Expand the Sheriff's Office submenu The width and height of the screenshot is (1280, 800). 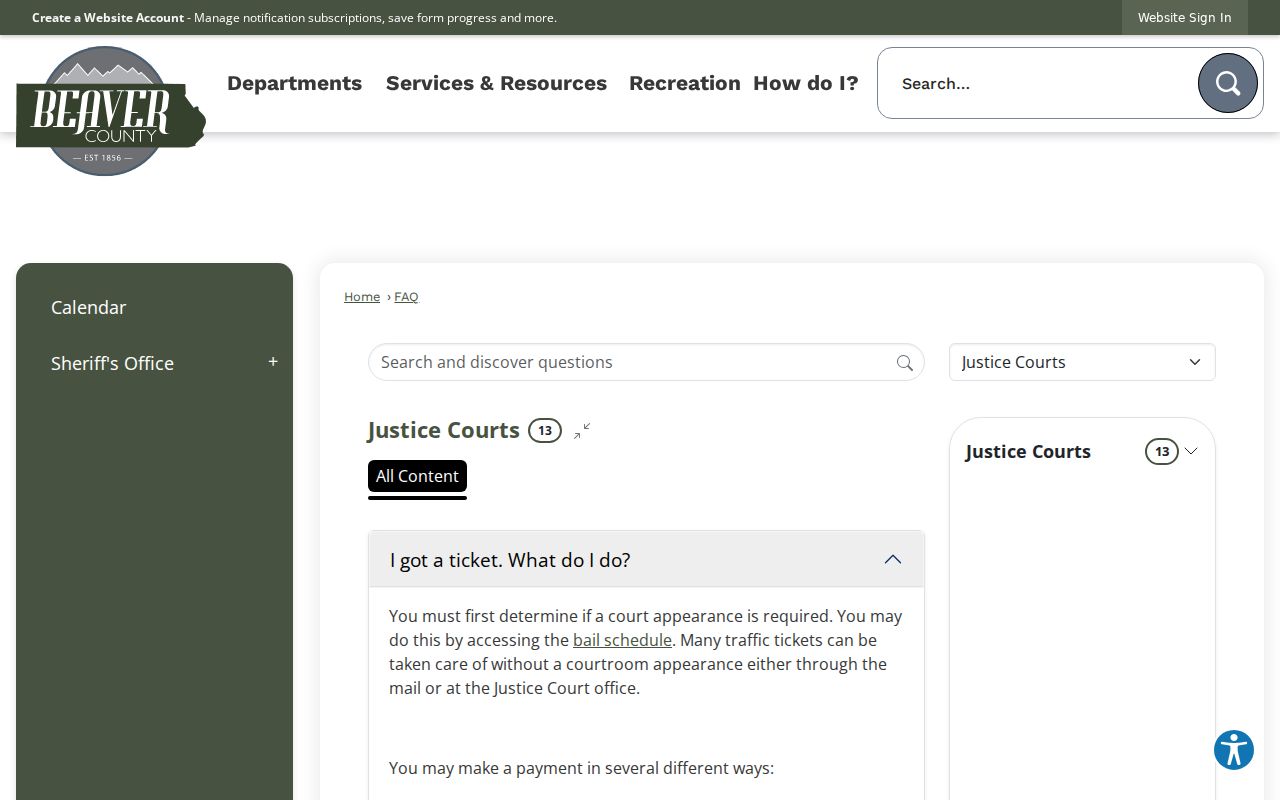point(273,362)
